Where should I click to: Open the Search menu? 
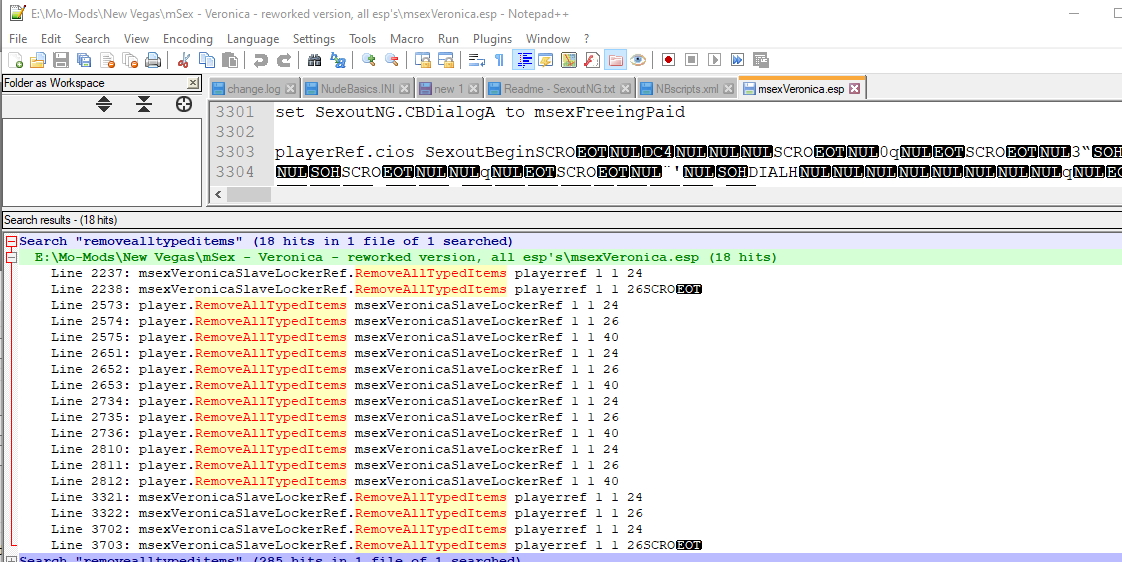[x=92, y=39]
